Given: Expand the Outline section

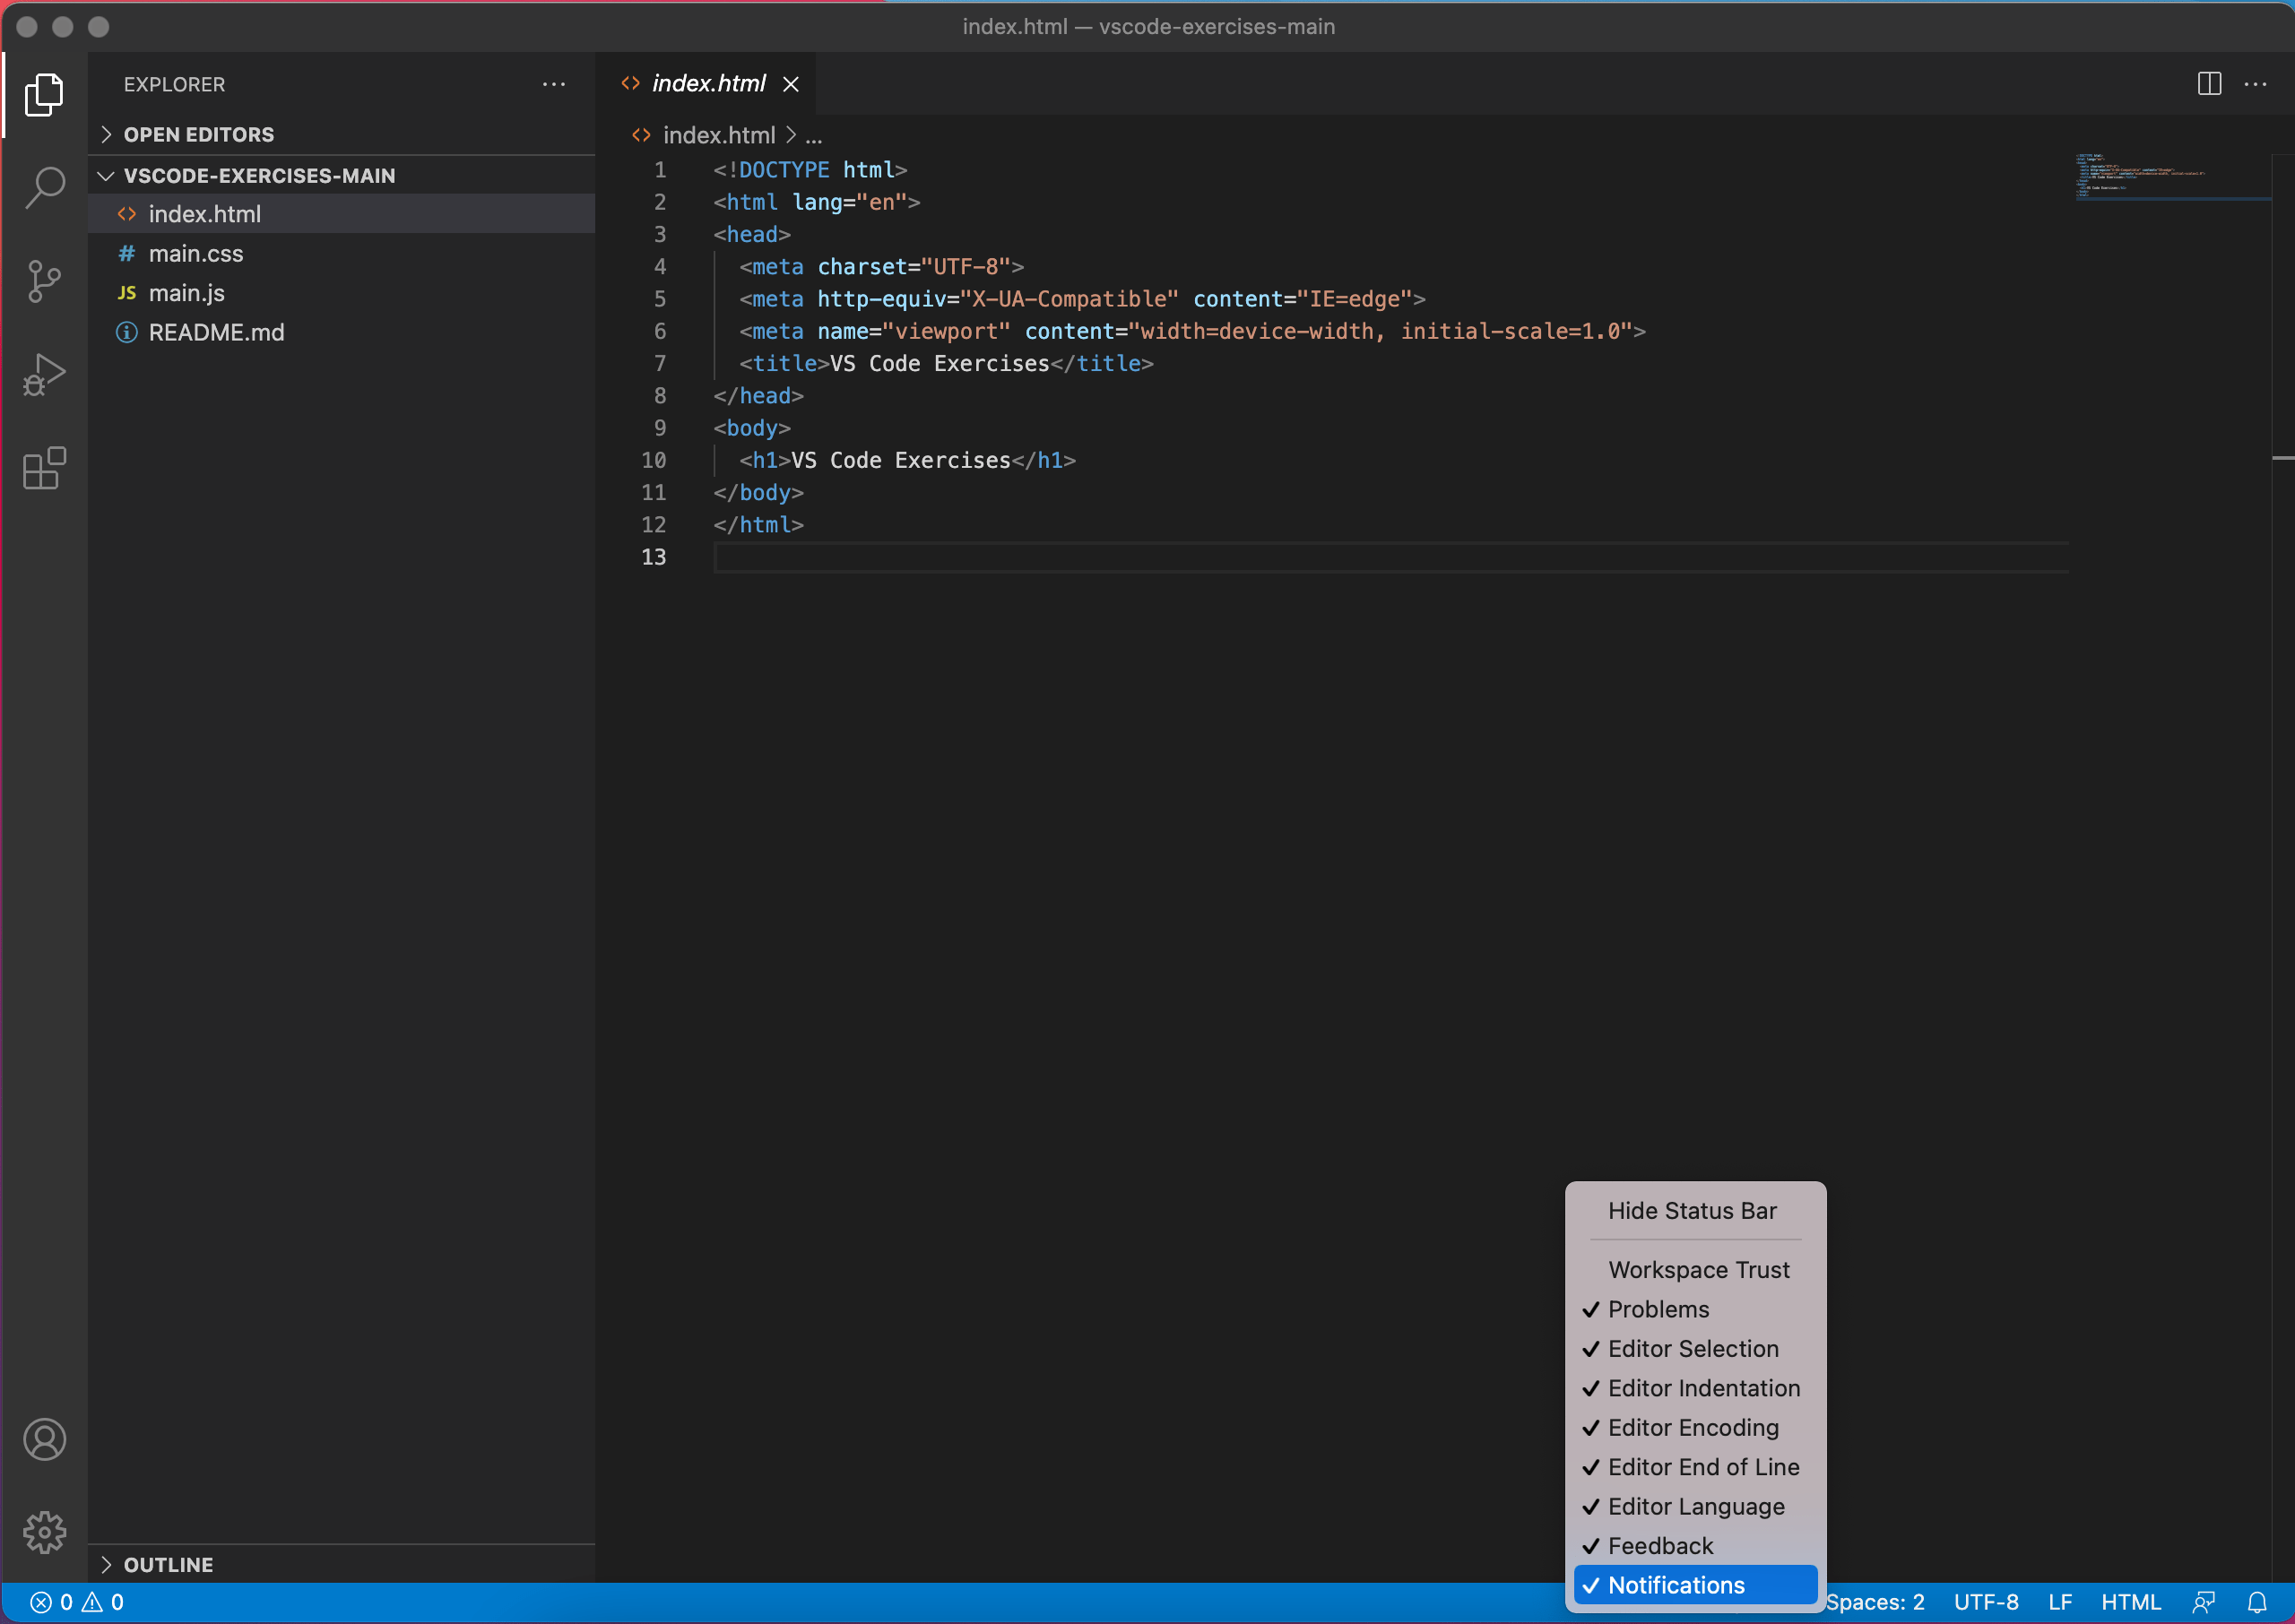Looking at the screenshot, I should (168, 1565).
